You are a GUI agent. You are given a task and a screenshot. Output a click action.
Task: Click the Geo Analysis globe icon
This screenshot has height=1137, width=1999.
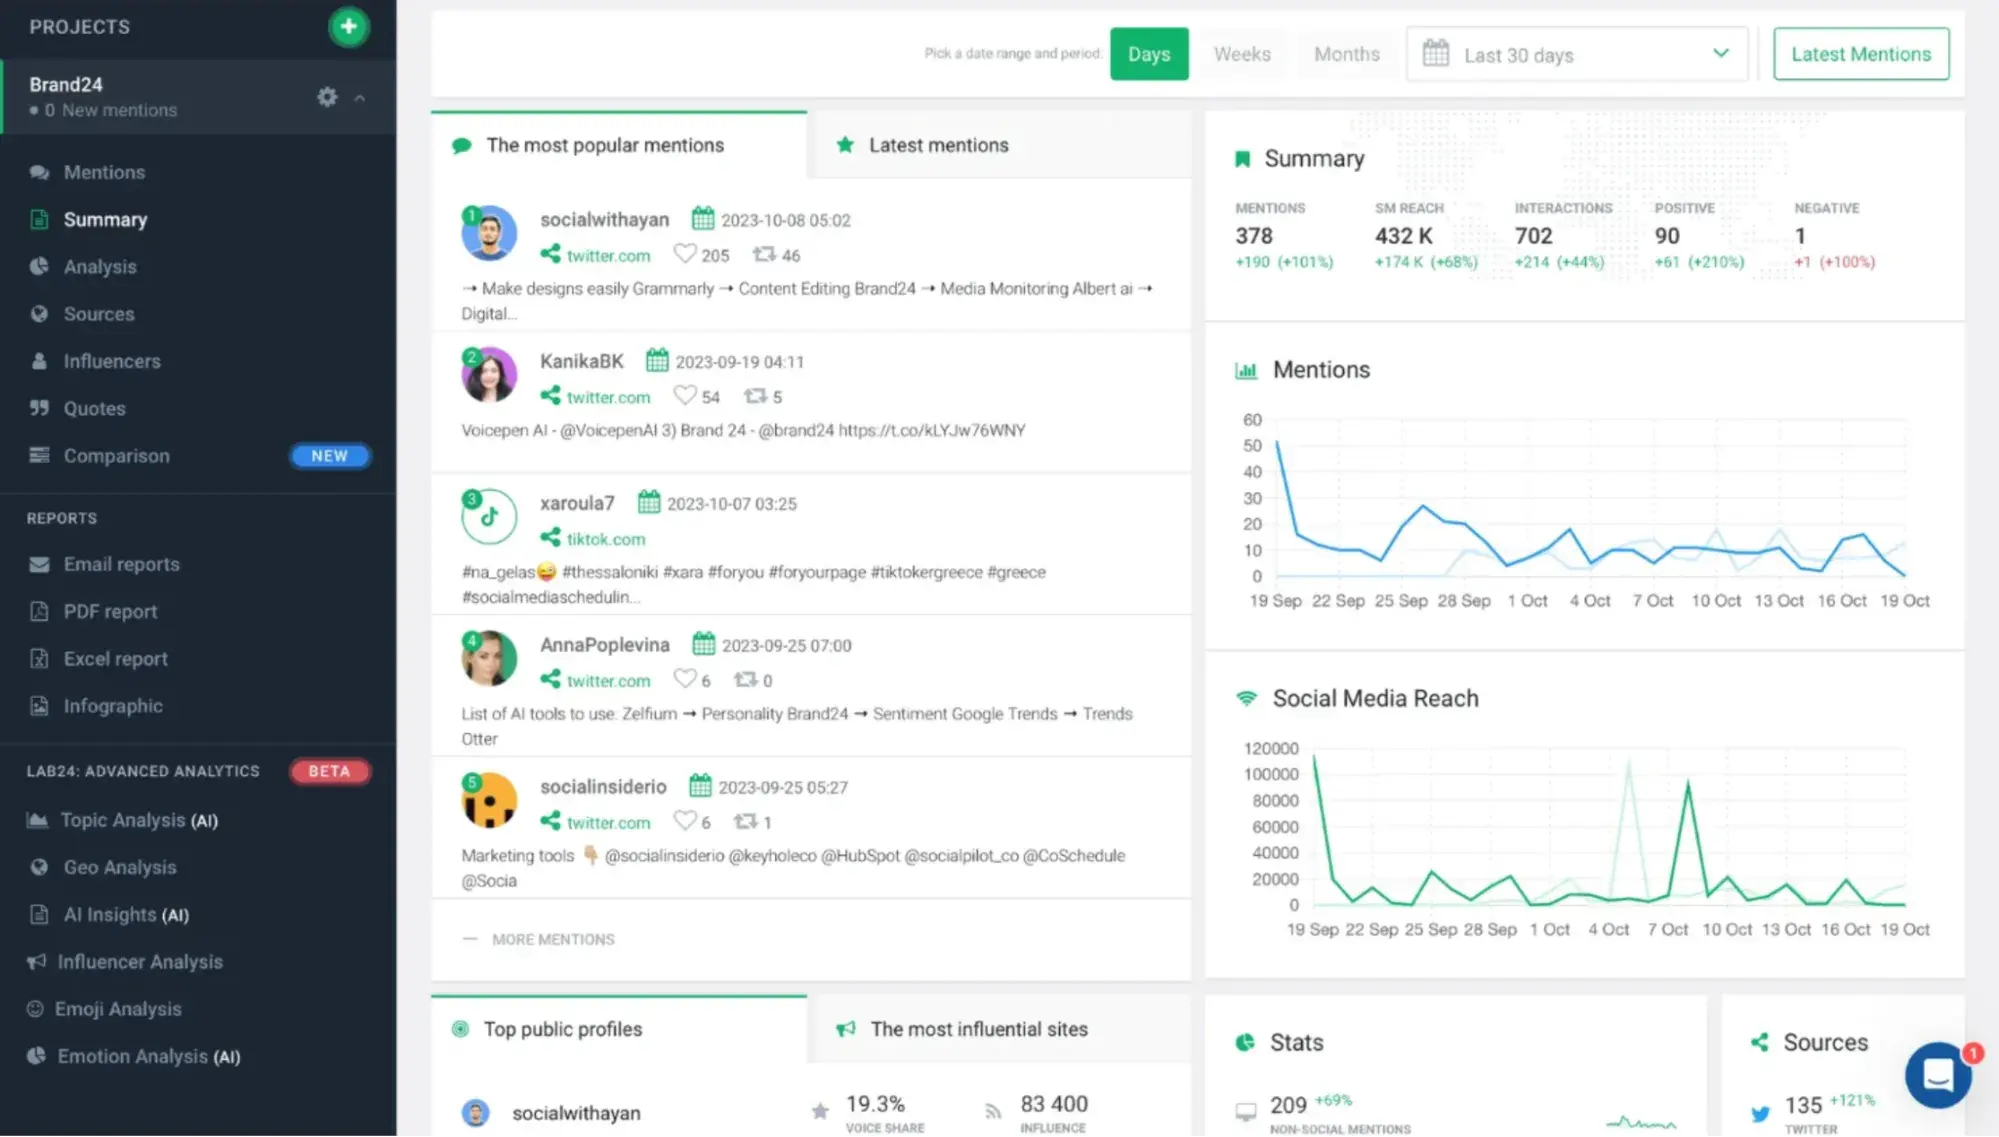click(39, 868)
